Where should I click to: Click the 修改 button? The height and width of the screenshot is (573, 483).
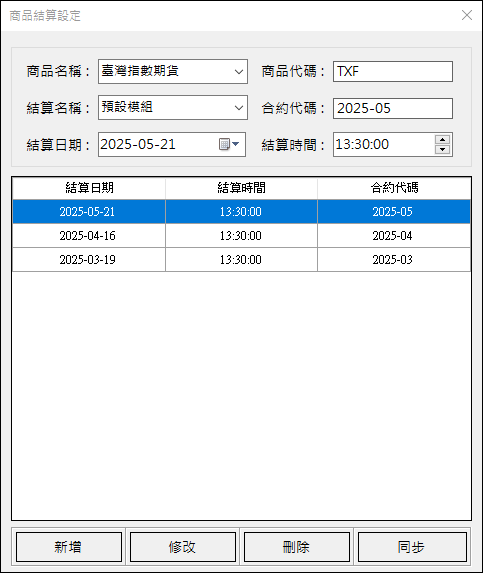[183, 547]
